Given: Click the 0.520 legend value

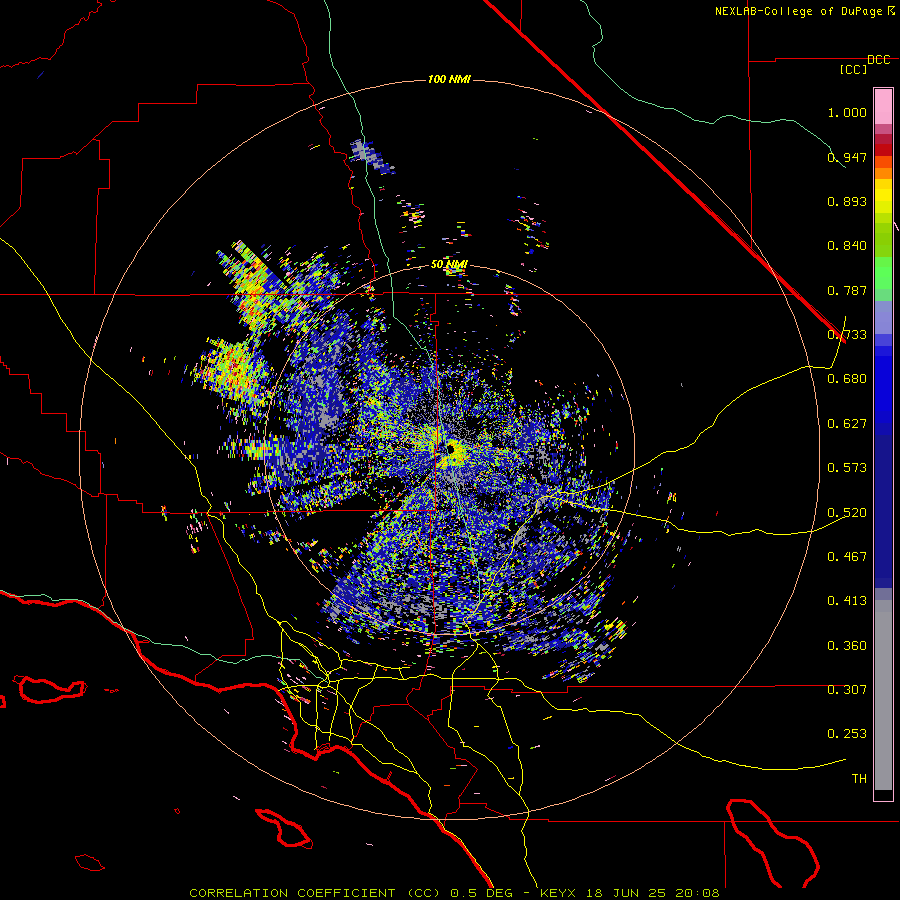Looking at the screenshot, I should coord(847,513).
